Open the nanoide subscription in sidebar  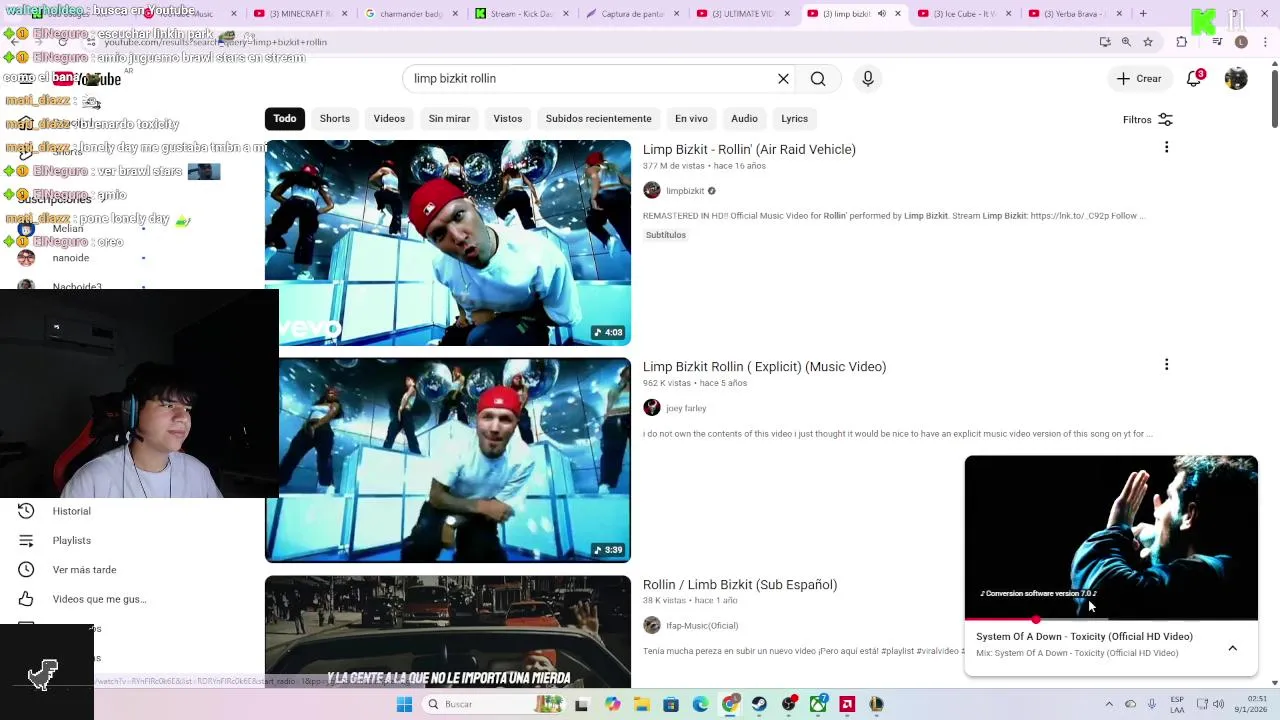click(71, 258)
